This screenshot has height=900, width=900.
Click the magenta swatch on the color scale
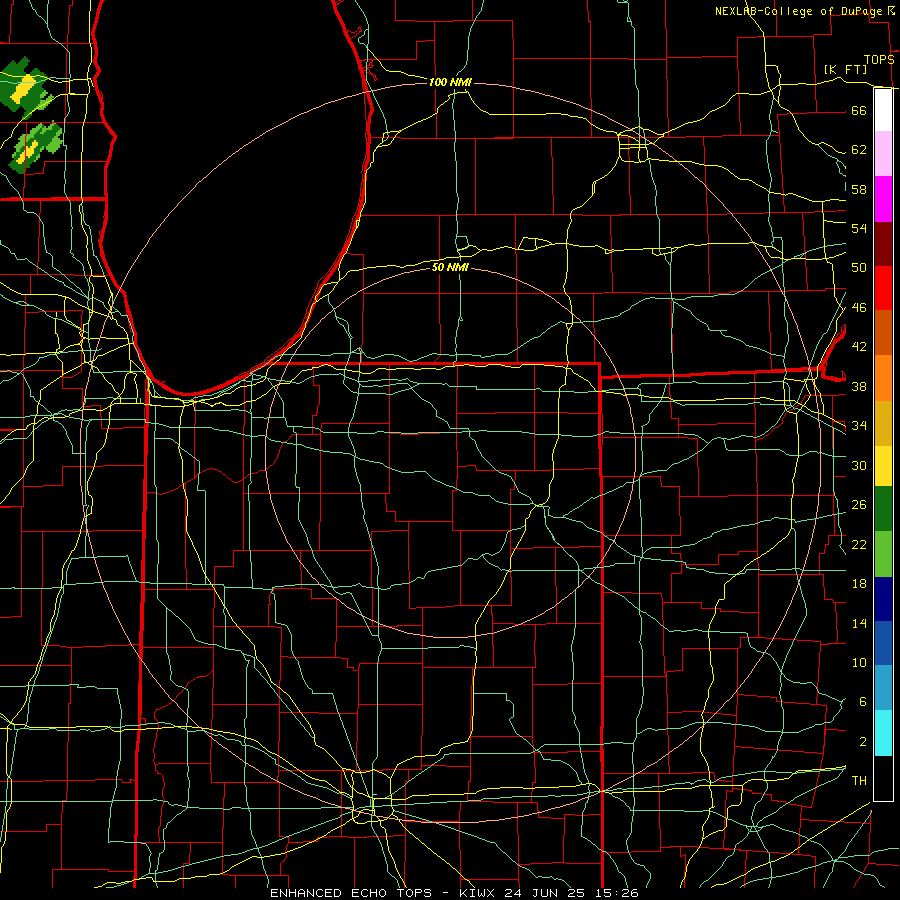(x=883, y=199)
